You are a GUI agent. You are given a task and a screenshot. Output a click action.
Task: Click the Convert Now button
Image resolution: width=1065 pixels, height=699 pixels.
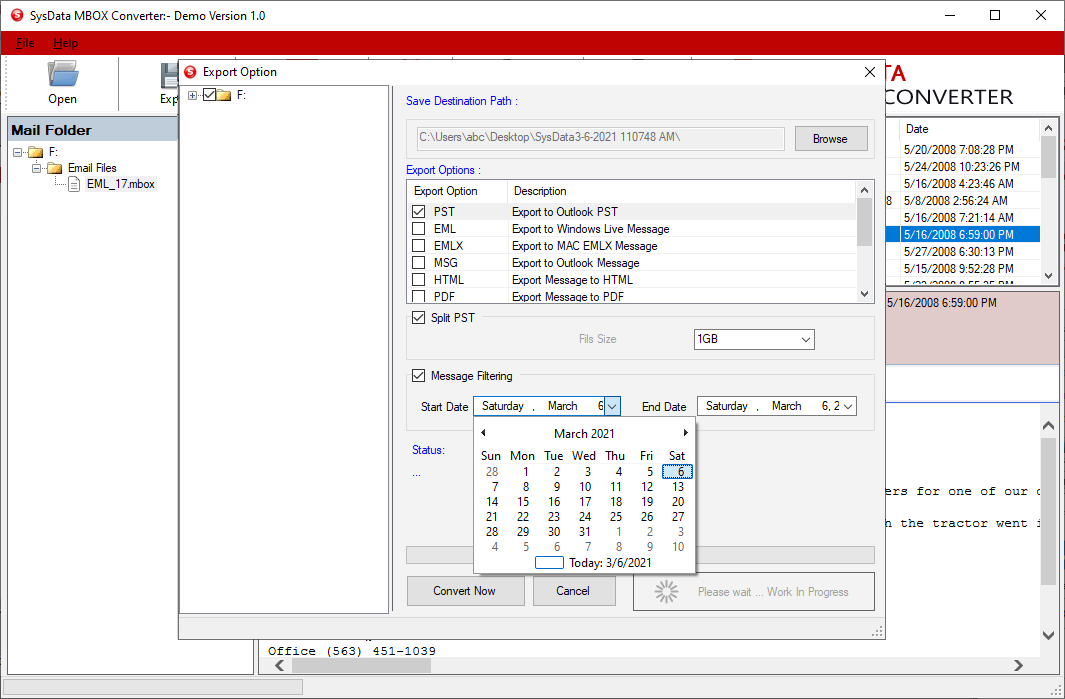click(x=465, y=591)
